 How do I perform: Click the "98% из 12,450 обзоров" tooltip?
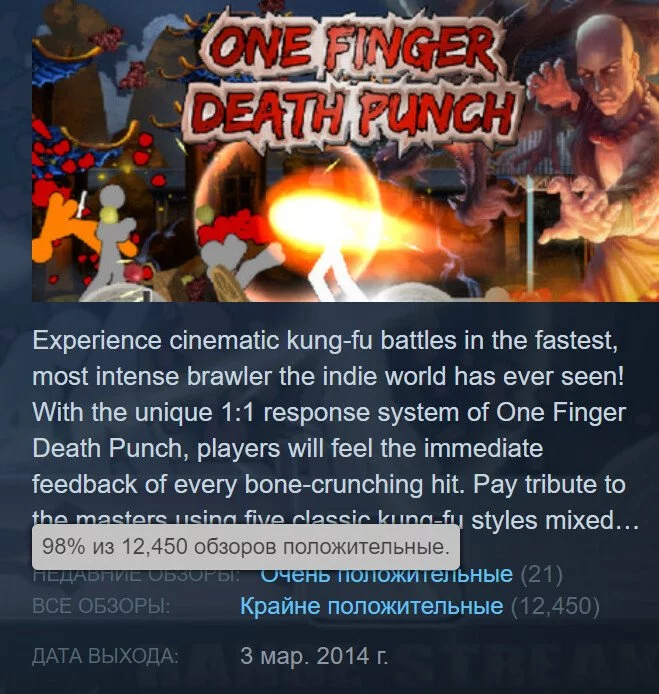[246, 547]
